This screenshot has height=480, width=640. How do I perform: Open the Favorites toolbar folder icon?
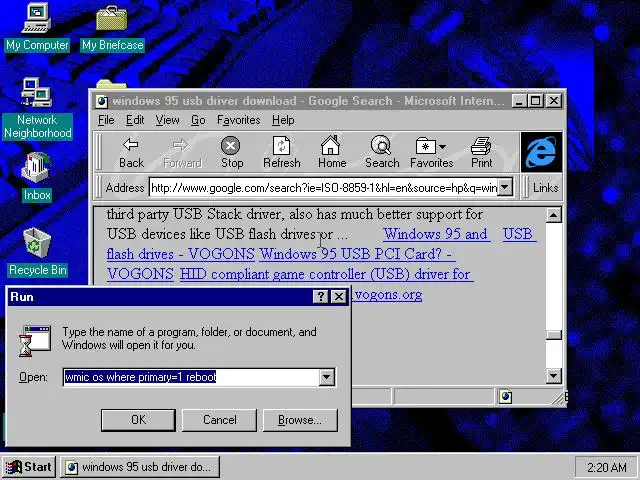[x=425, y=146]
